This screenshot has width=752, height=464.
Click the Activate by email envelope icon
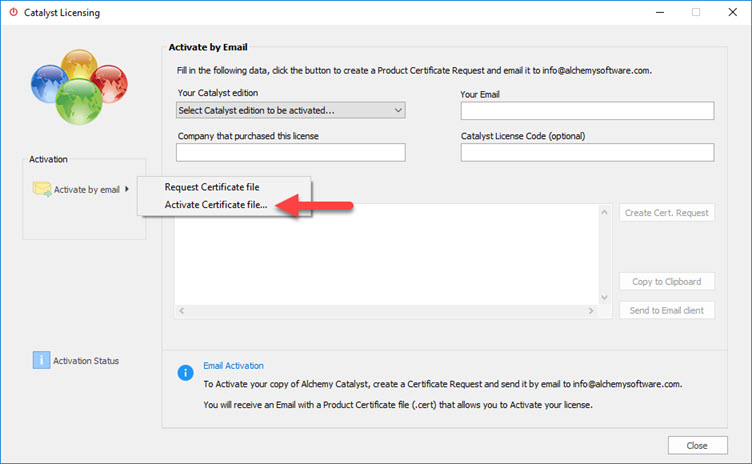point(41,189)
